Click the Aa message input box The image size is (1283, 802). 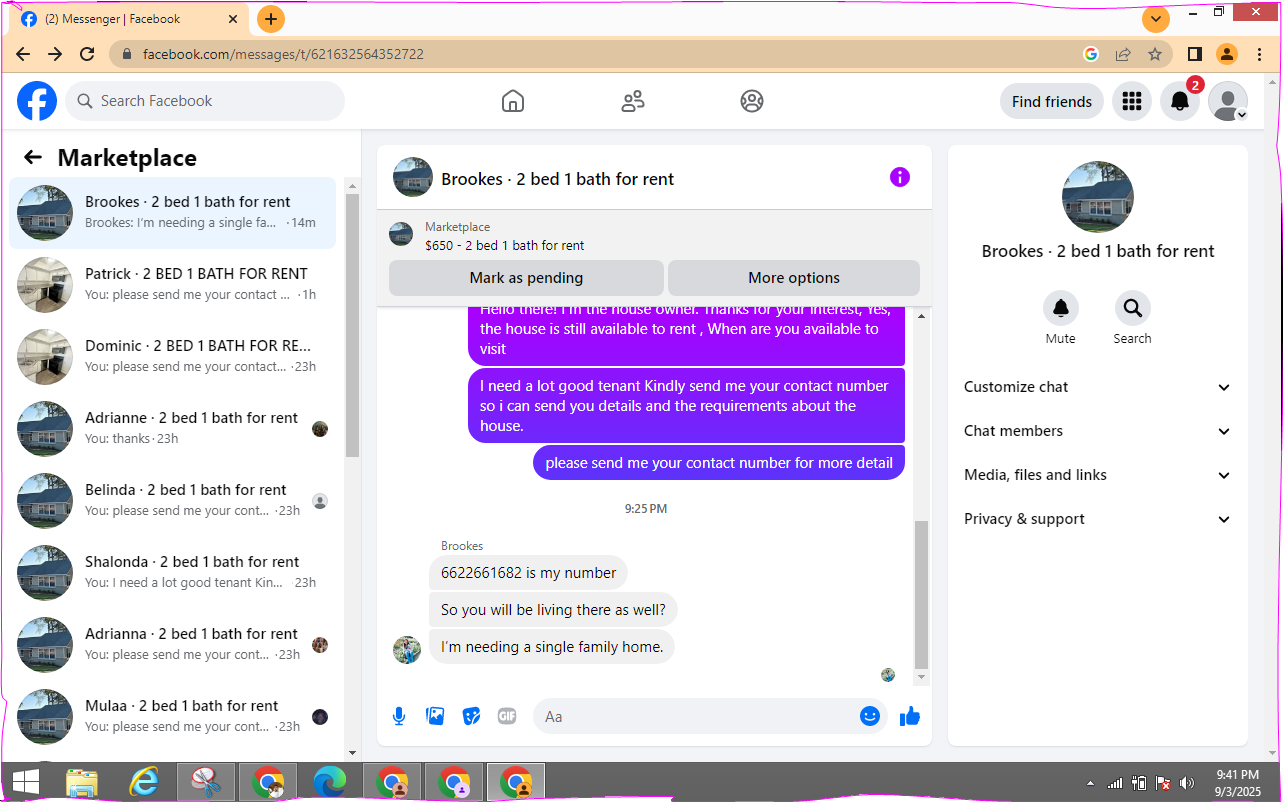(696, 716)
